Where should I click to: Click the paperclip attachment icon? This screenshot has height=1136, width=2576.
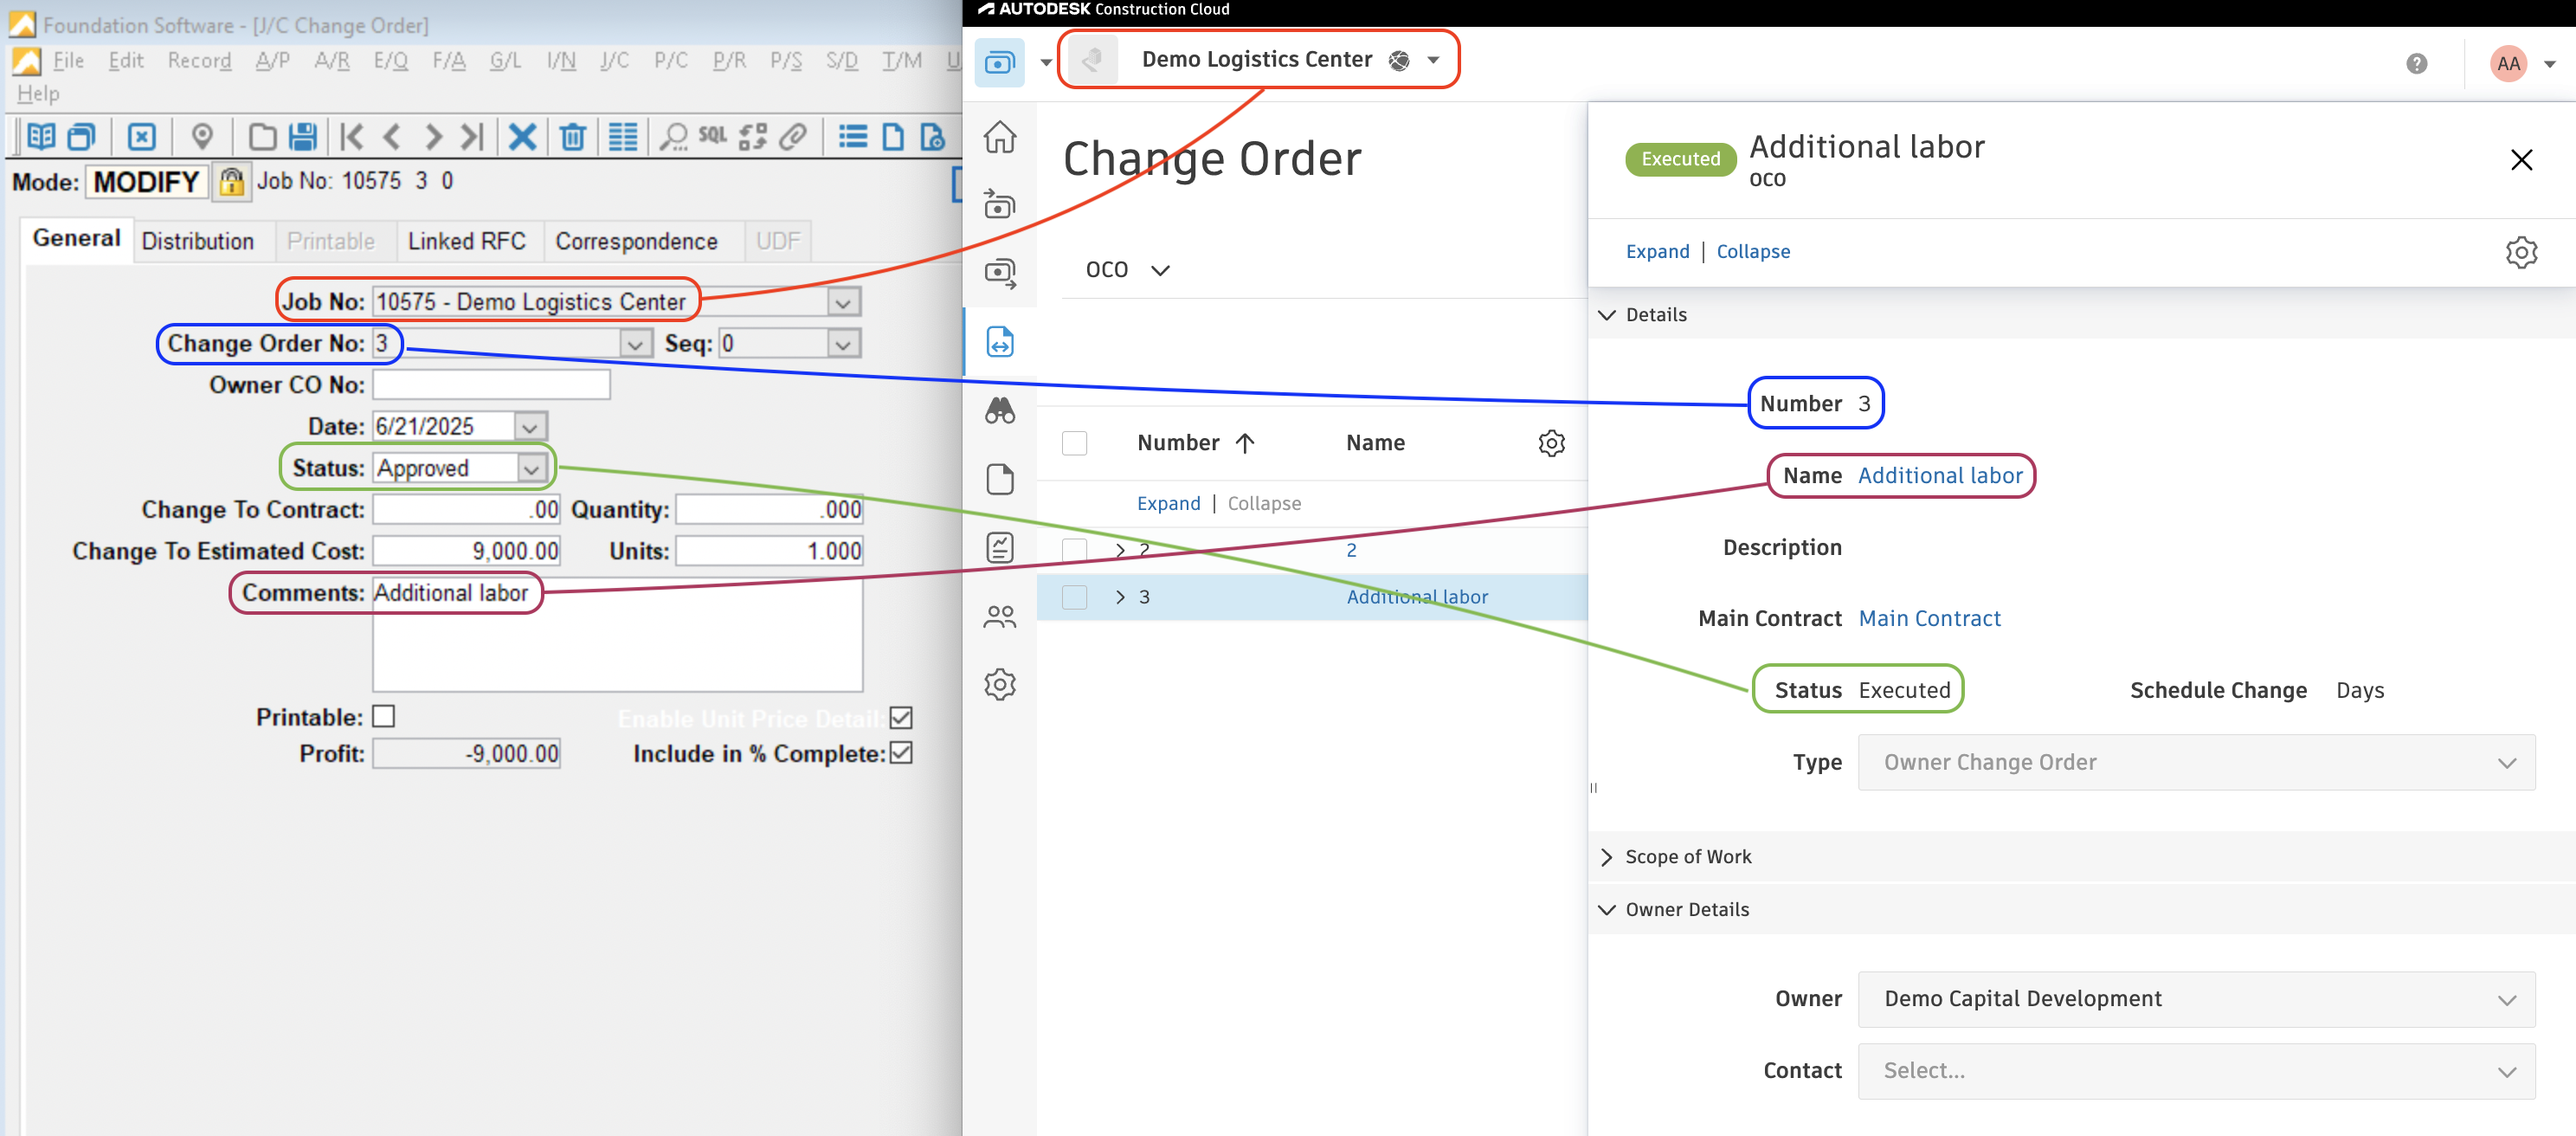793,136
